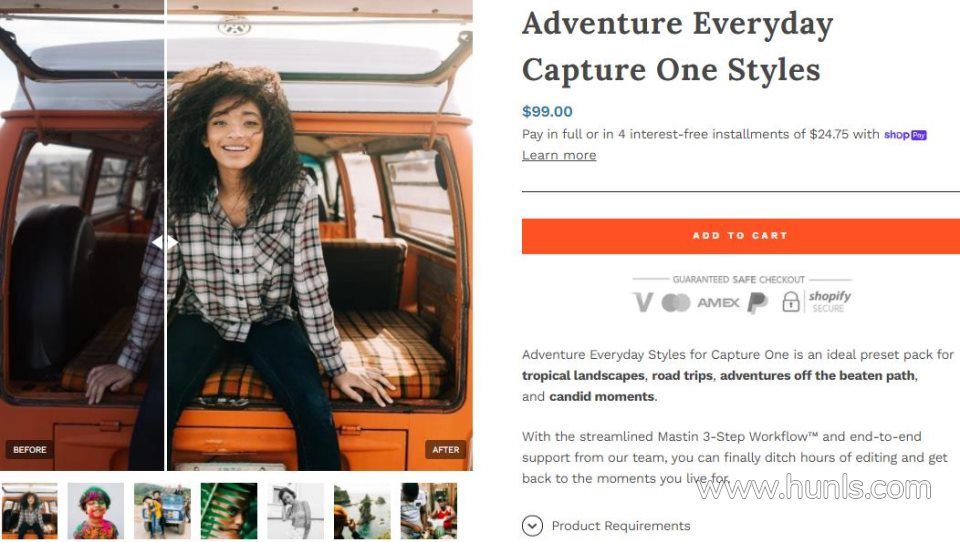Select the couple by blue jeep thumbnail
The image size is (960, 542).
(162, 511)
